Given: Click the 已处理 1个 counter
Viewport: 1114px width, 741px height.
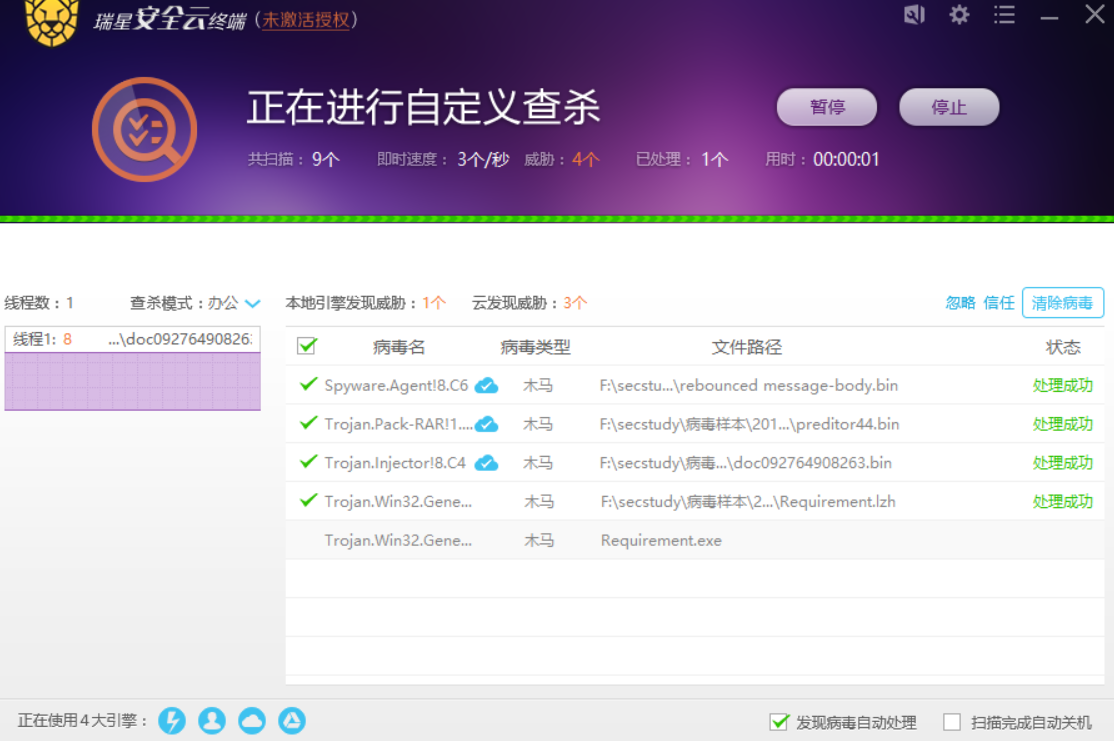Looking at the screenshot, I should 682,160.
